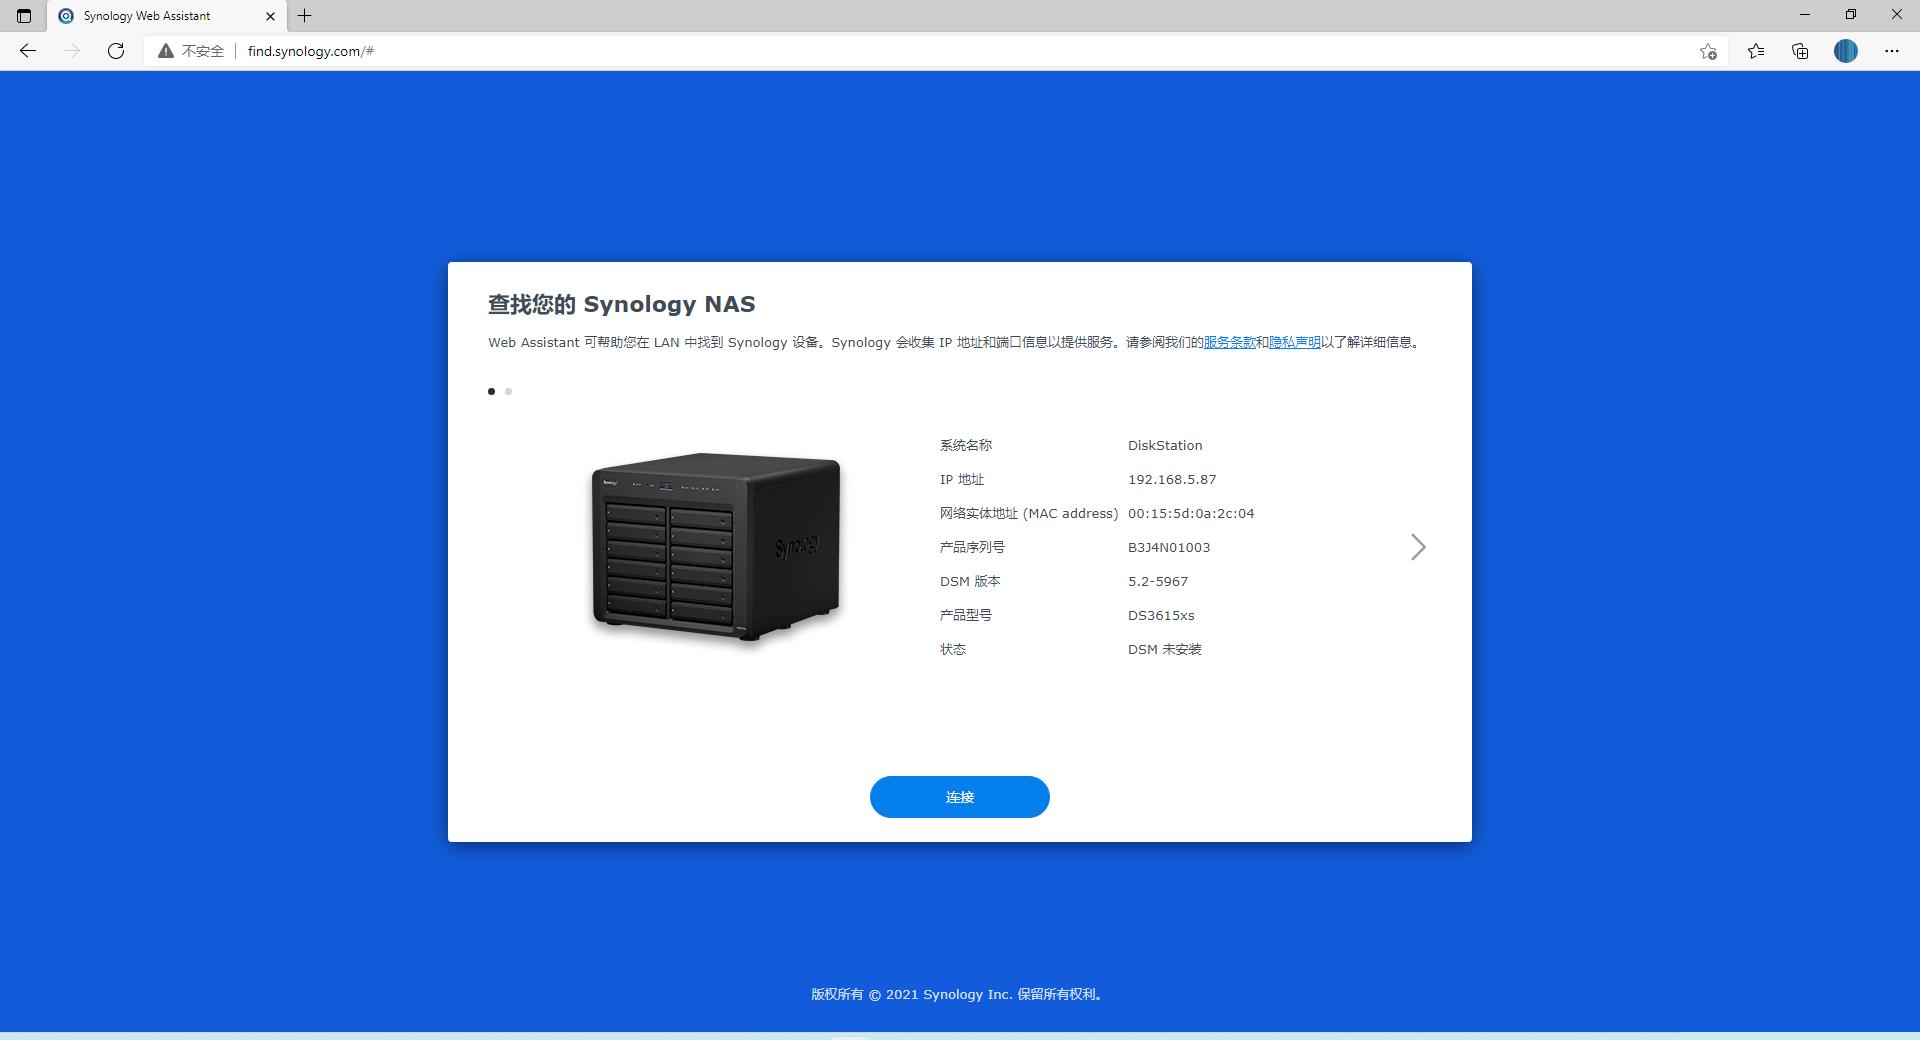1920x1040 pixels.
Task: Close the Synology Web Assistant tab
Action: [x=270, y=16]
